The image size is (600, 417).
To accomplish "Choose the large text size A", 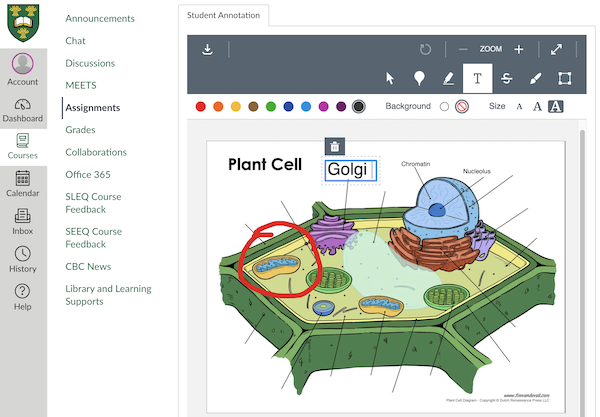I will [x=556, y=106].
